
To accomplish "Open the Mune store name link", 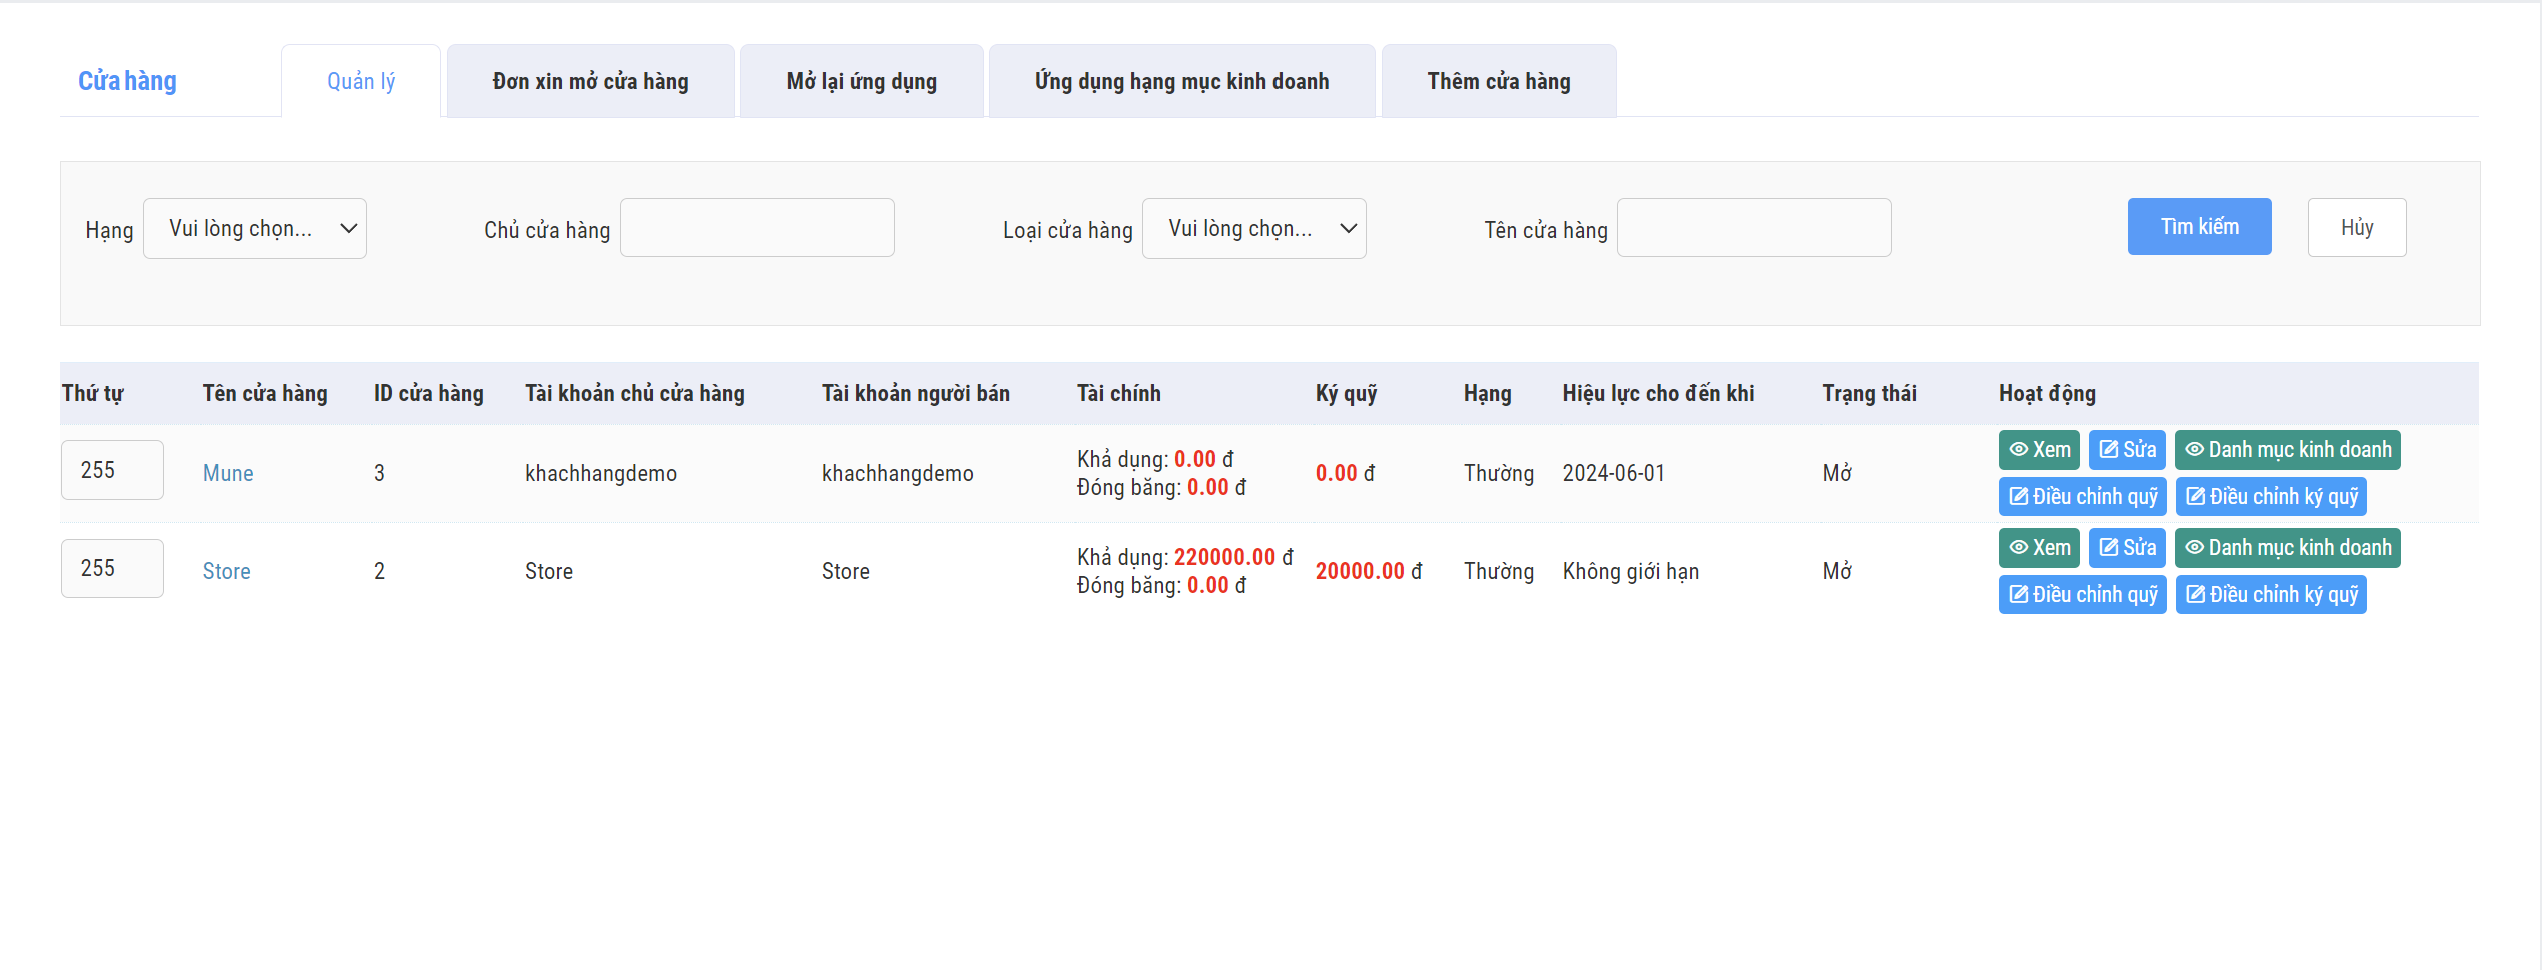I will pos(228,474).
